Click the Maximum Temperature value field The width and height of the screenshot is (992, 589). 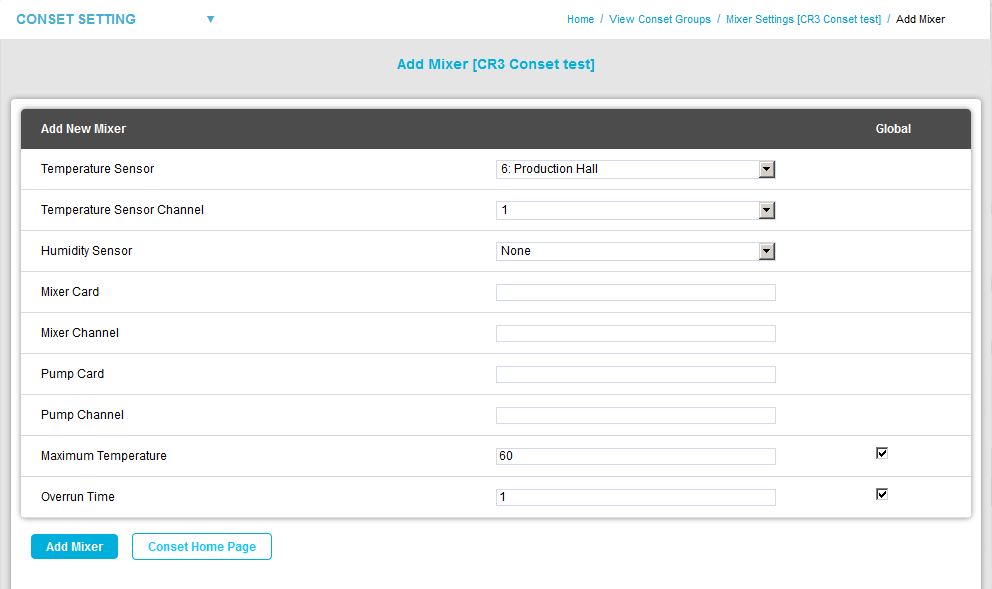point(635,456)
